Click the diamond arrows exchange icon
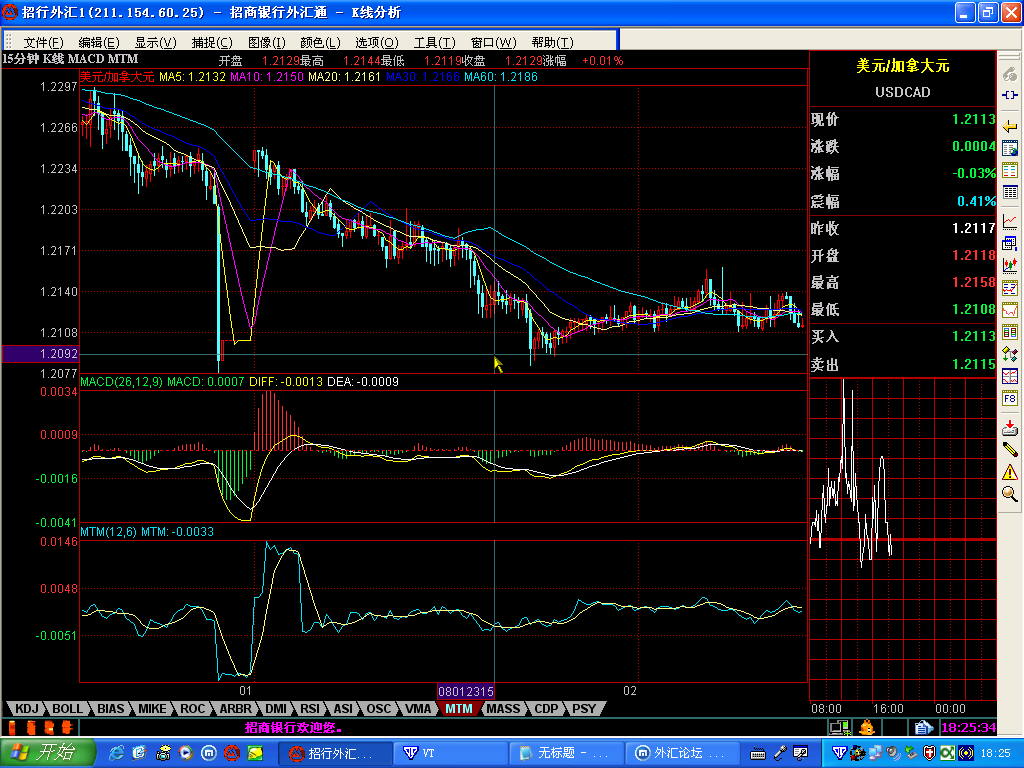 pos(1010,355)
